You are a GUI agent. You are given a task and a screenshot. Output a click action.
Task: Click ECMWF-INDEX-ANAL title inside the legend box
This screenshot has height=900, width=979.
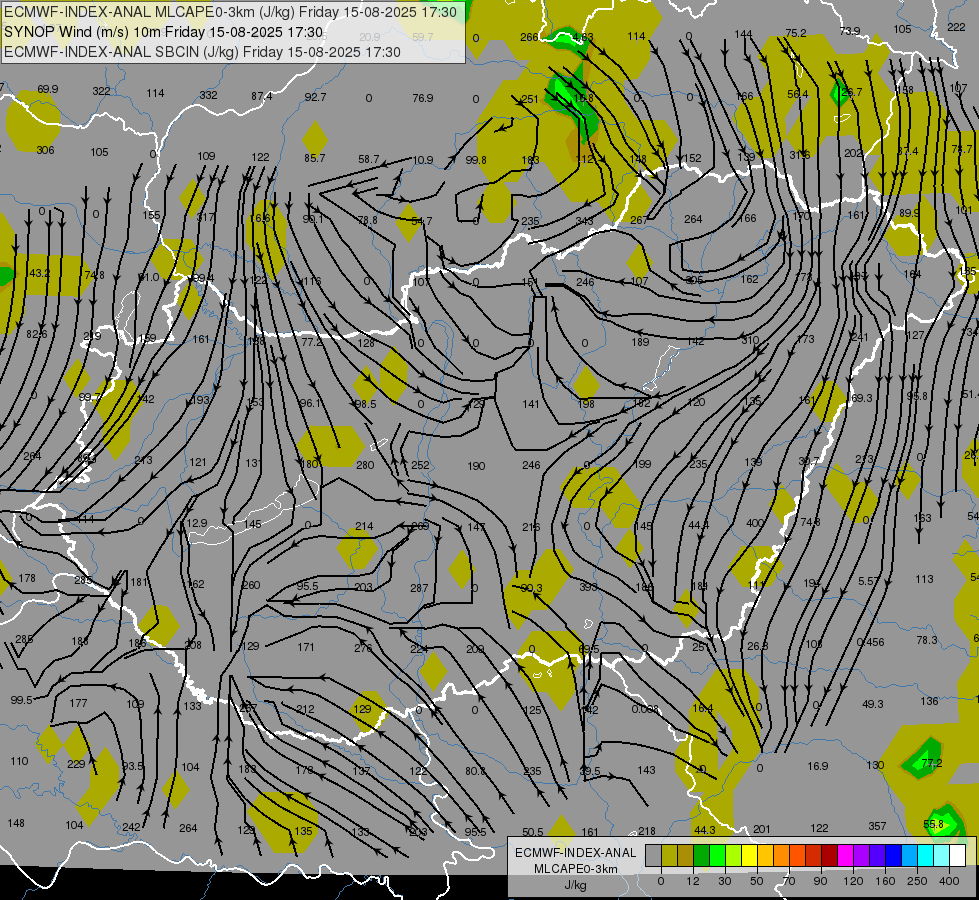[x=576, y=853]
